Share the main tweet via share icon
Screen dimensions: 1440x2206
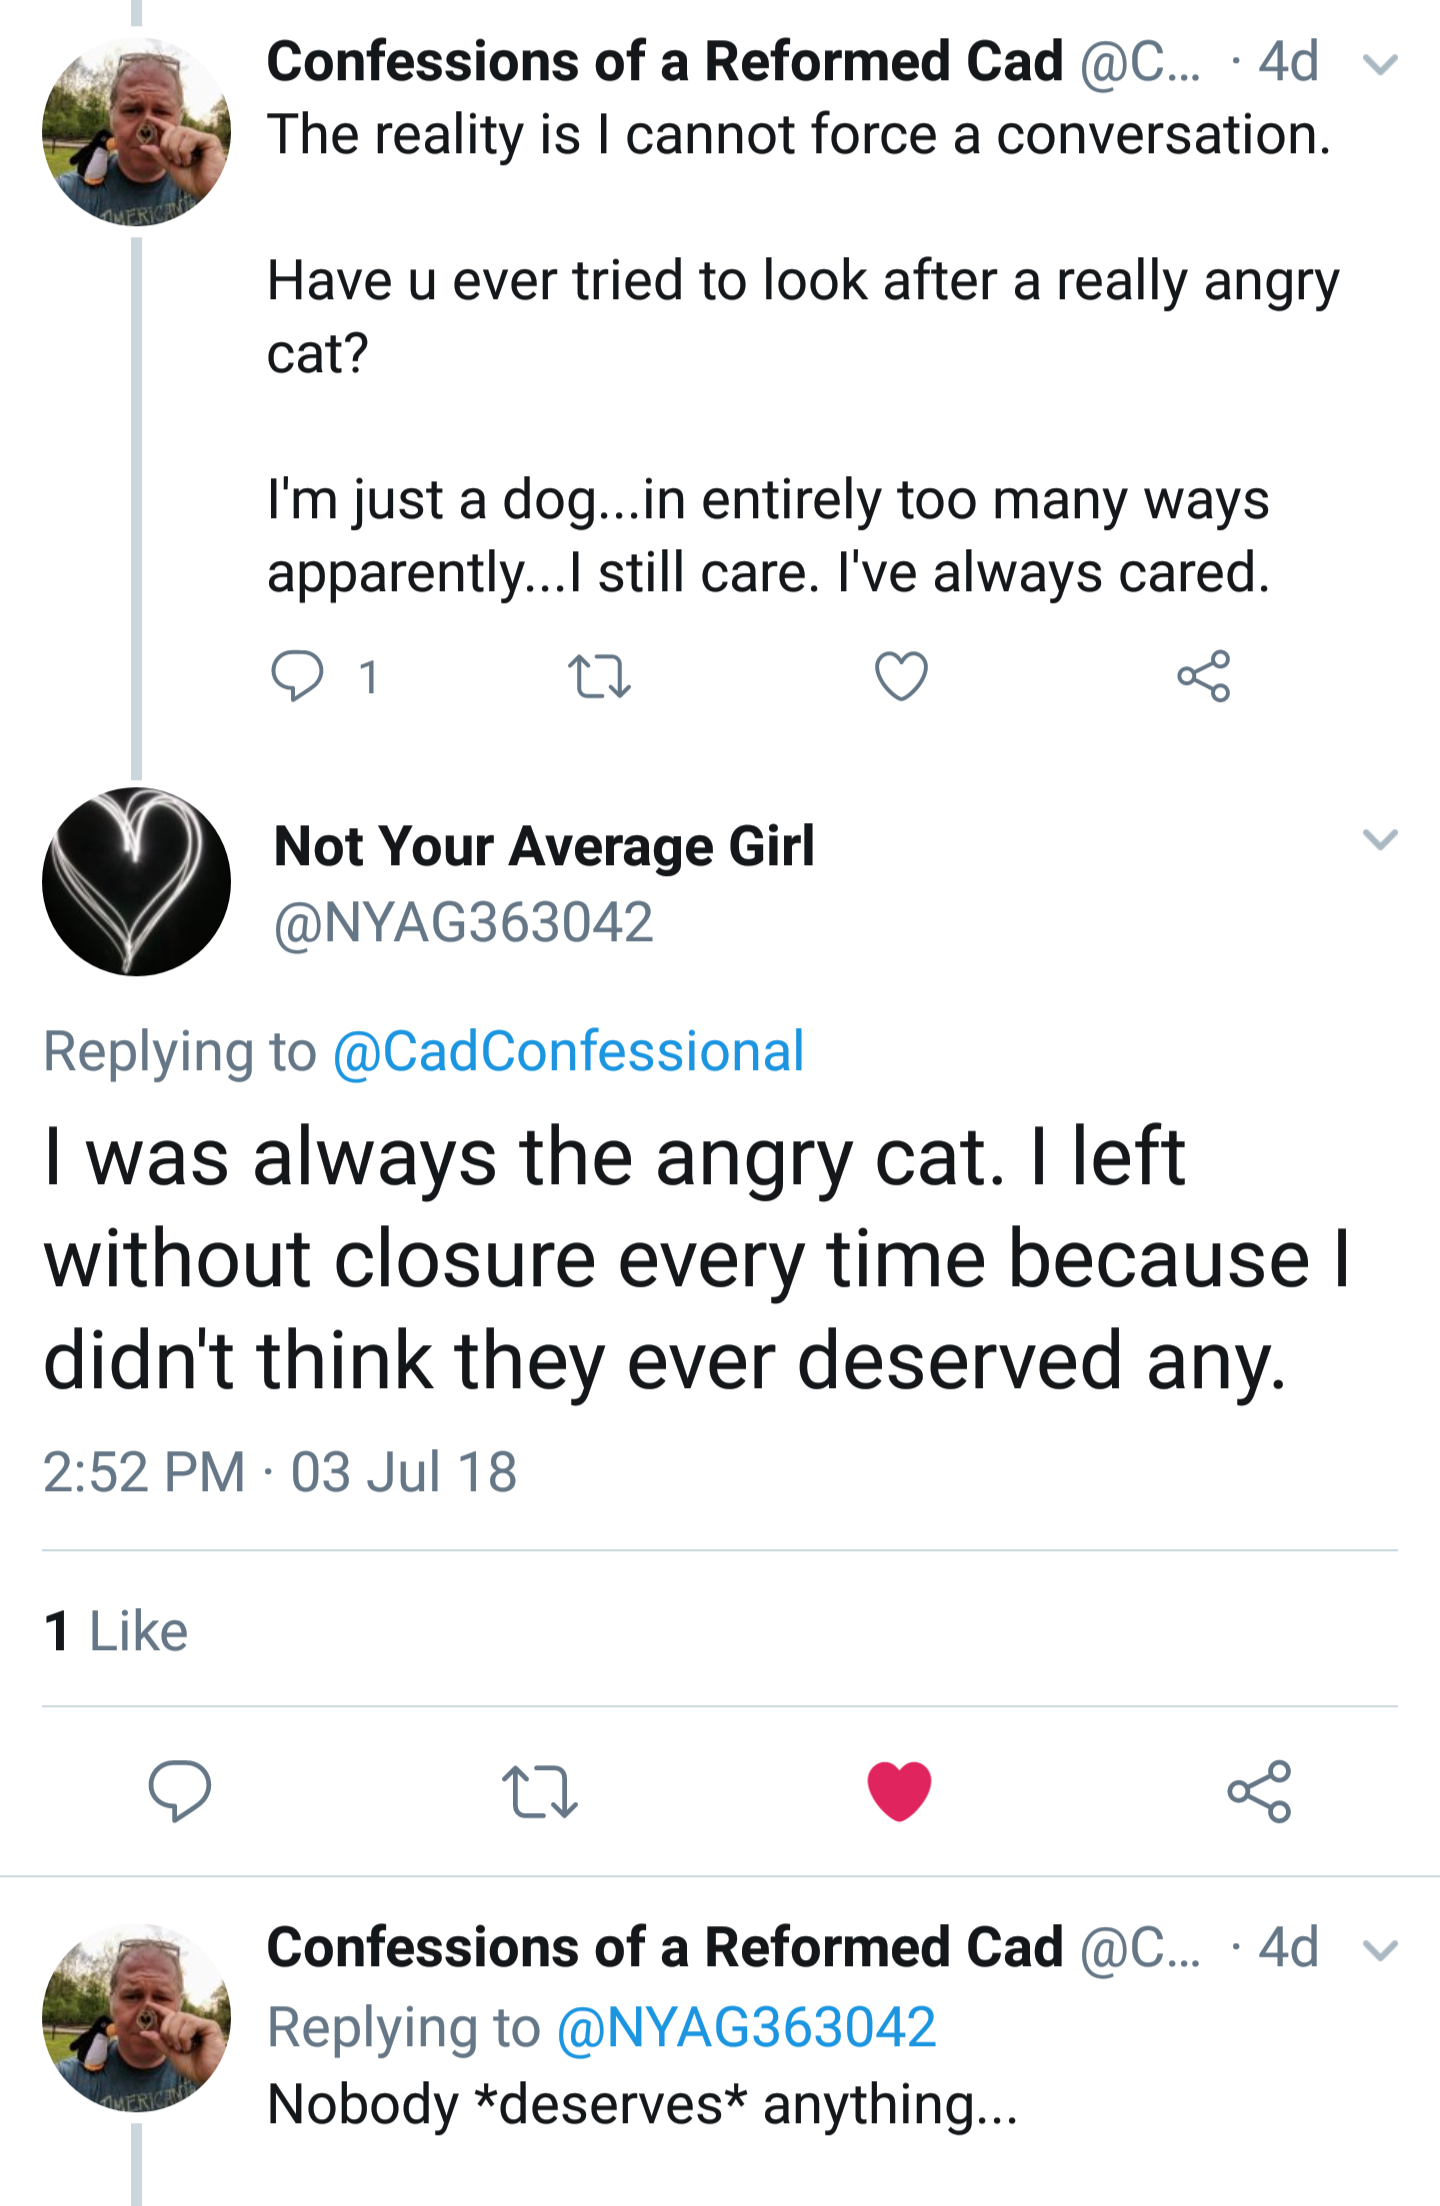[1259, 1790]
